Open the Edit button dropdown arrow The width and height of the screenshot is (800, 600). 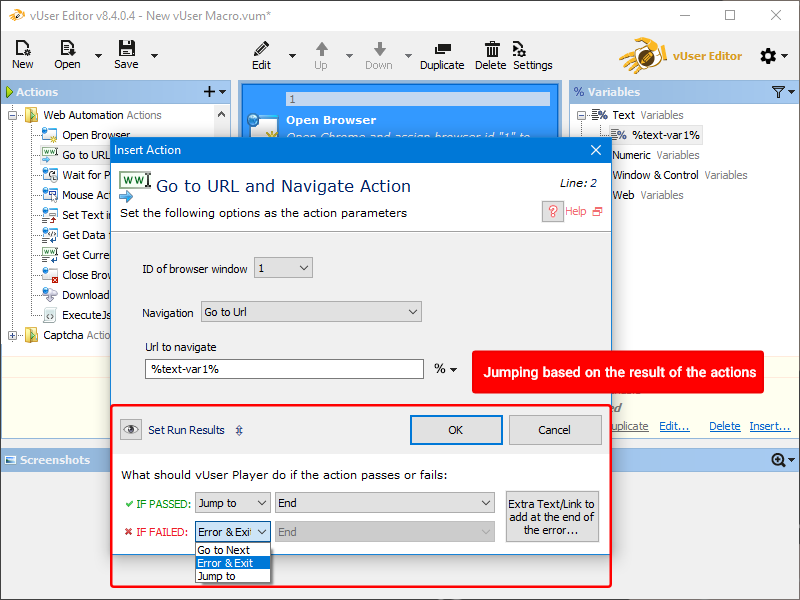292,56
